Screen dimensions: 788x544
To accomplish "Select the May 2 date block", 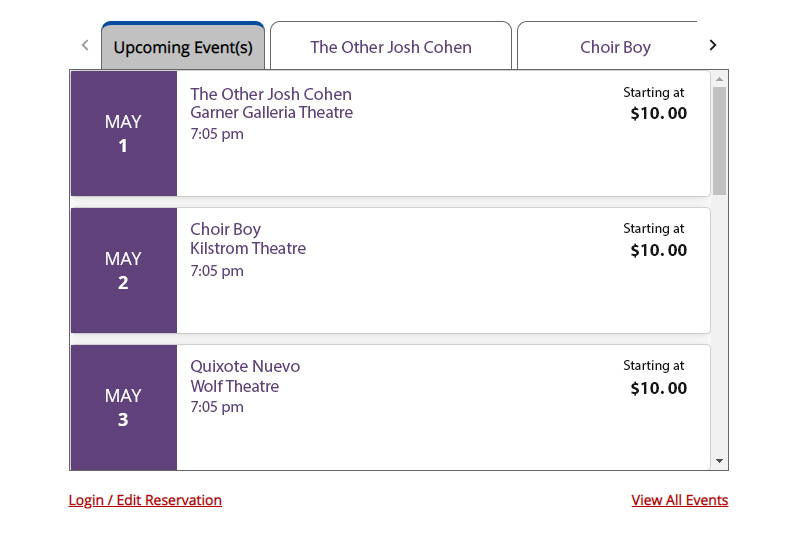I will [123, 270].
